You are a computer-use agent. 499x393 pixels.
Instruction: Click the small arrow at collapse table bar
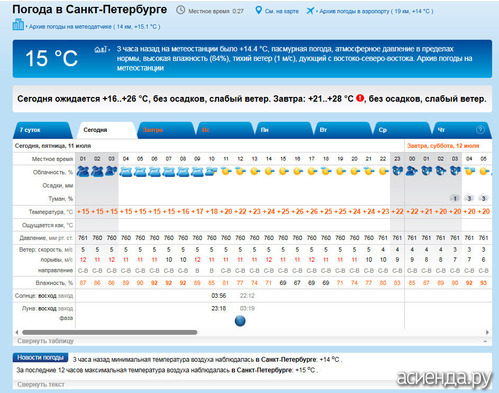(485, 341)
